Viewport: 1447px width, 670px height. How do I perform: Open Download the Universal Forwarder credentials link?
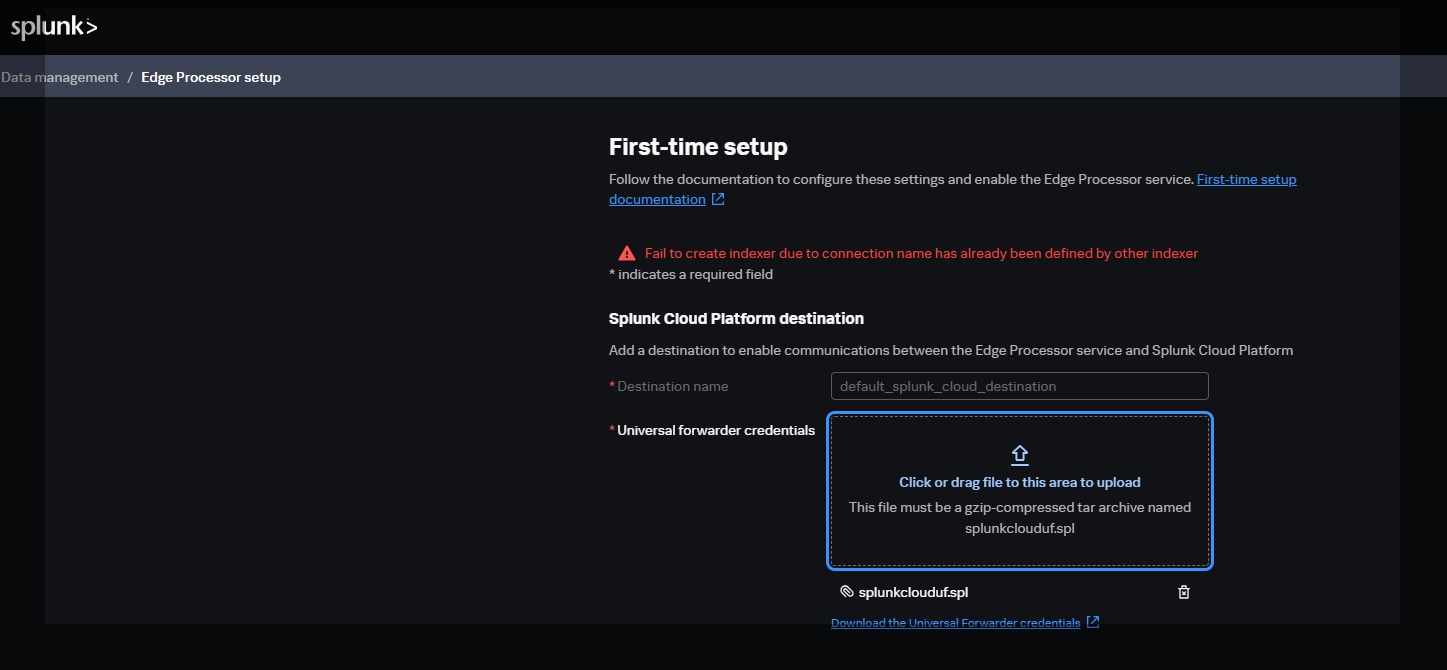click(955, 623)
